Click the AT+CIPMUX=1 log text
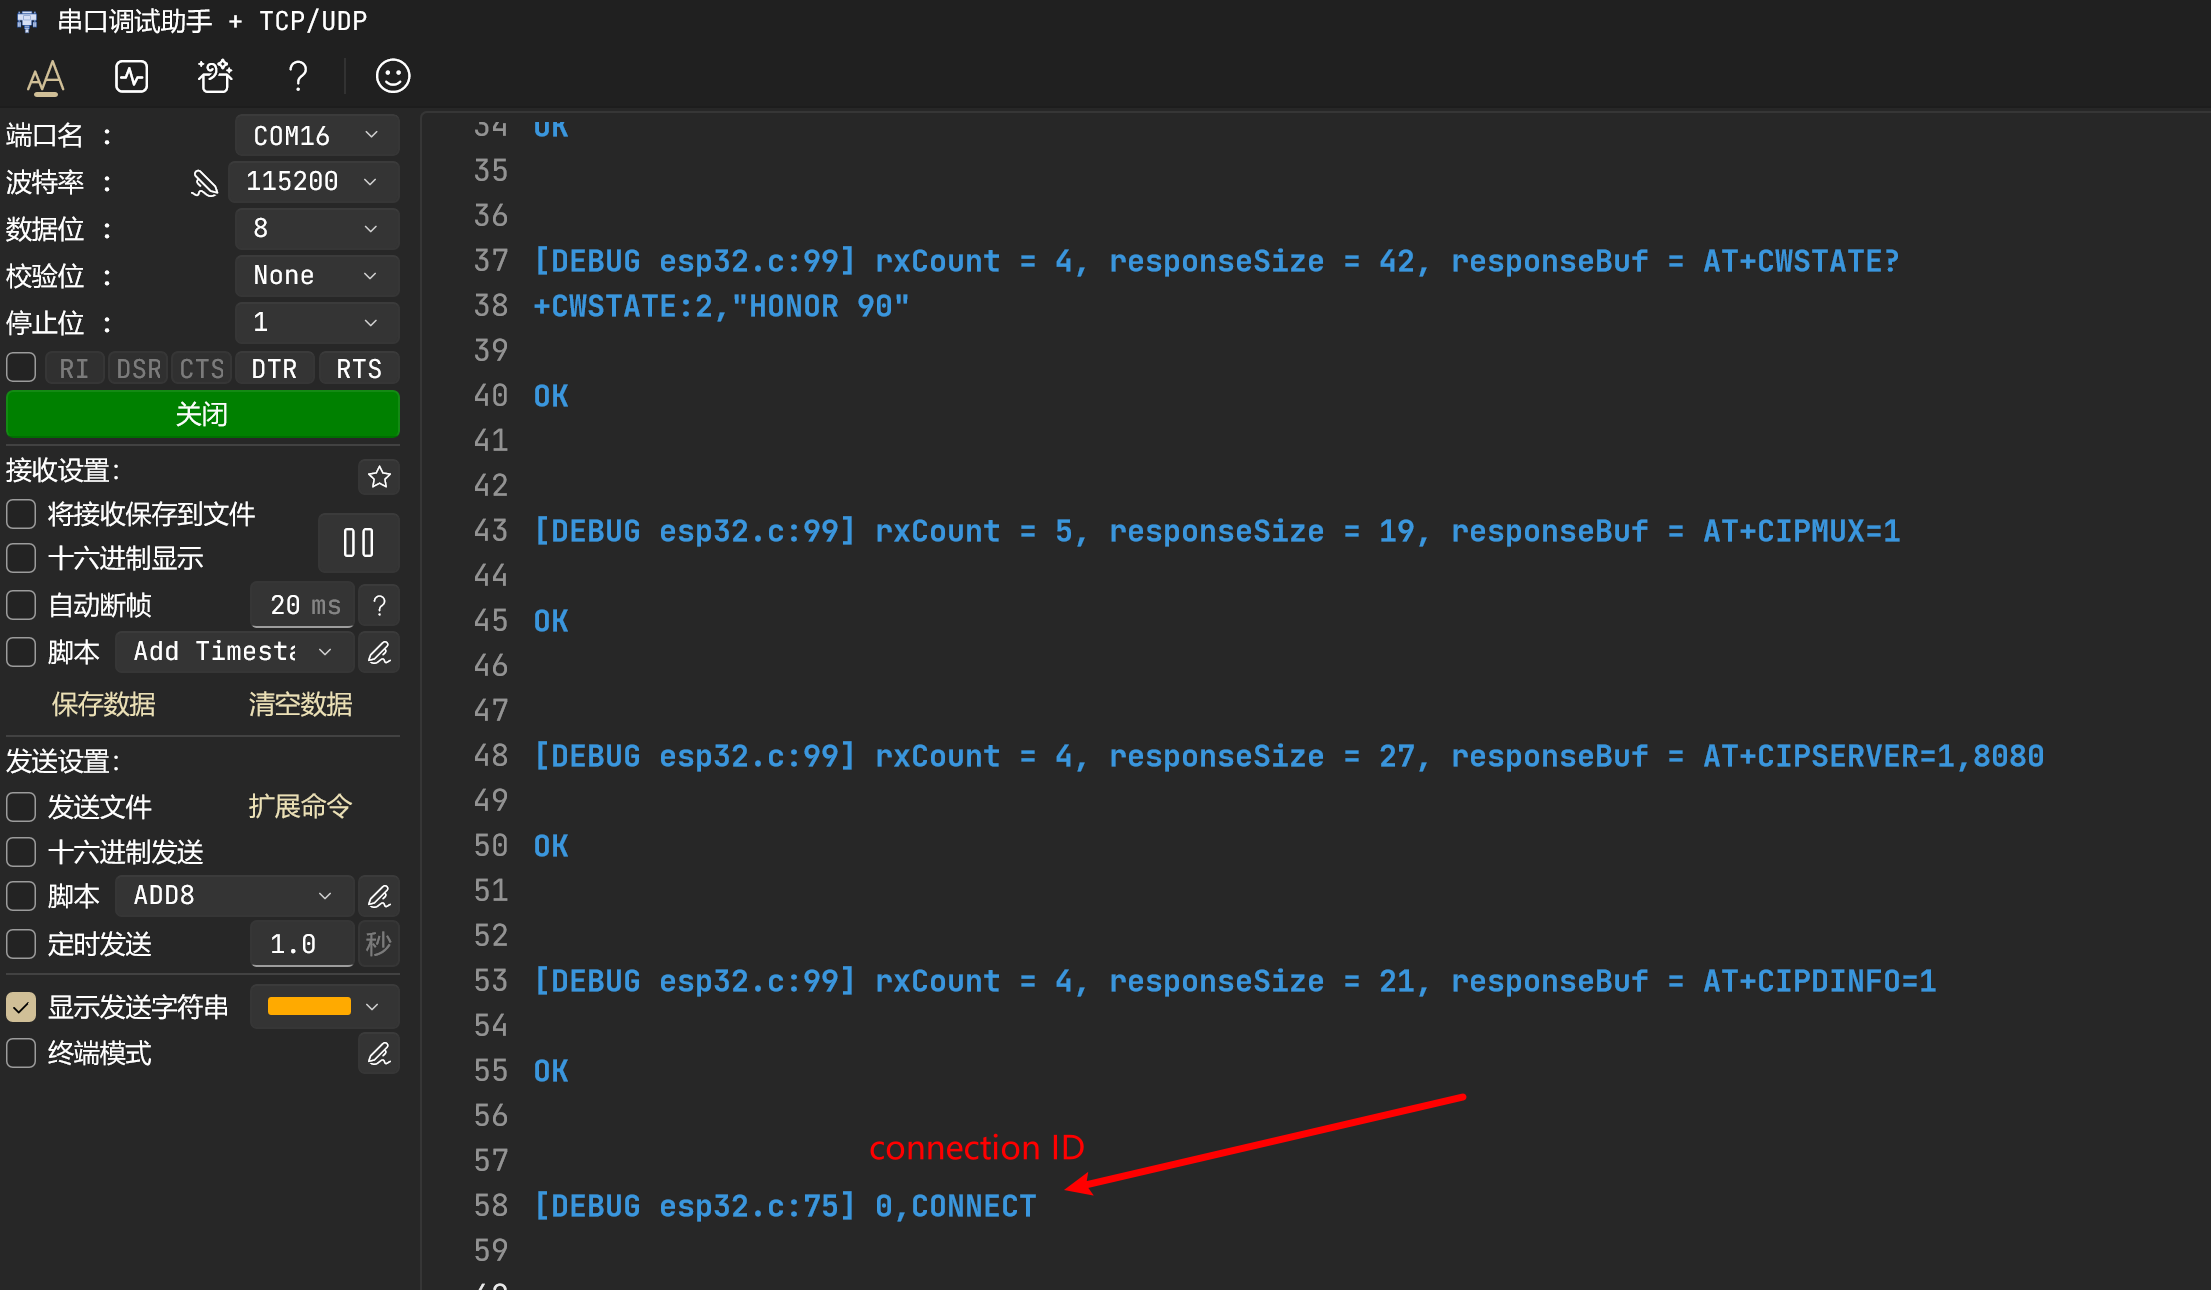The image size is (2211, 1290). pyautogui.click(x=1801, y=531)
